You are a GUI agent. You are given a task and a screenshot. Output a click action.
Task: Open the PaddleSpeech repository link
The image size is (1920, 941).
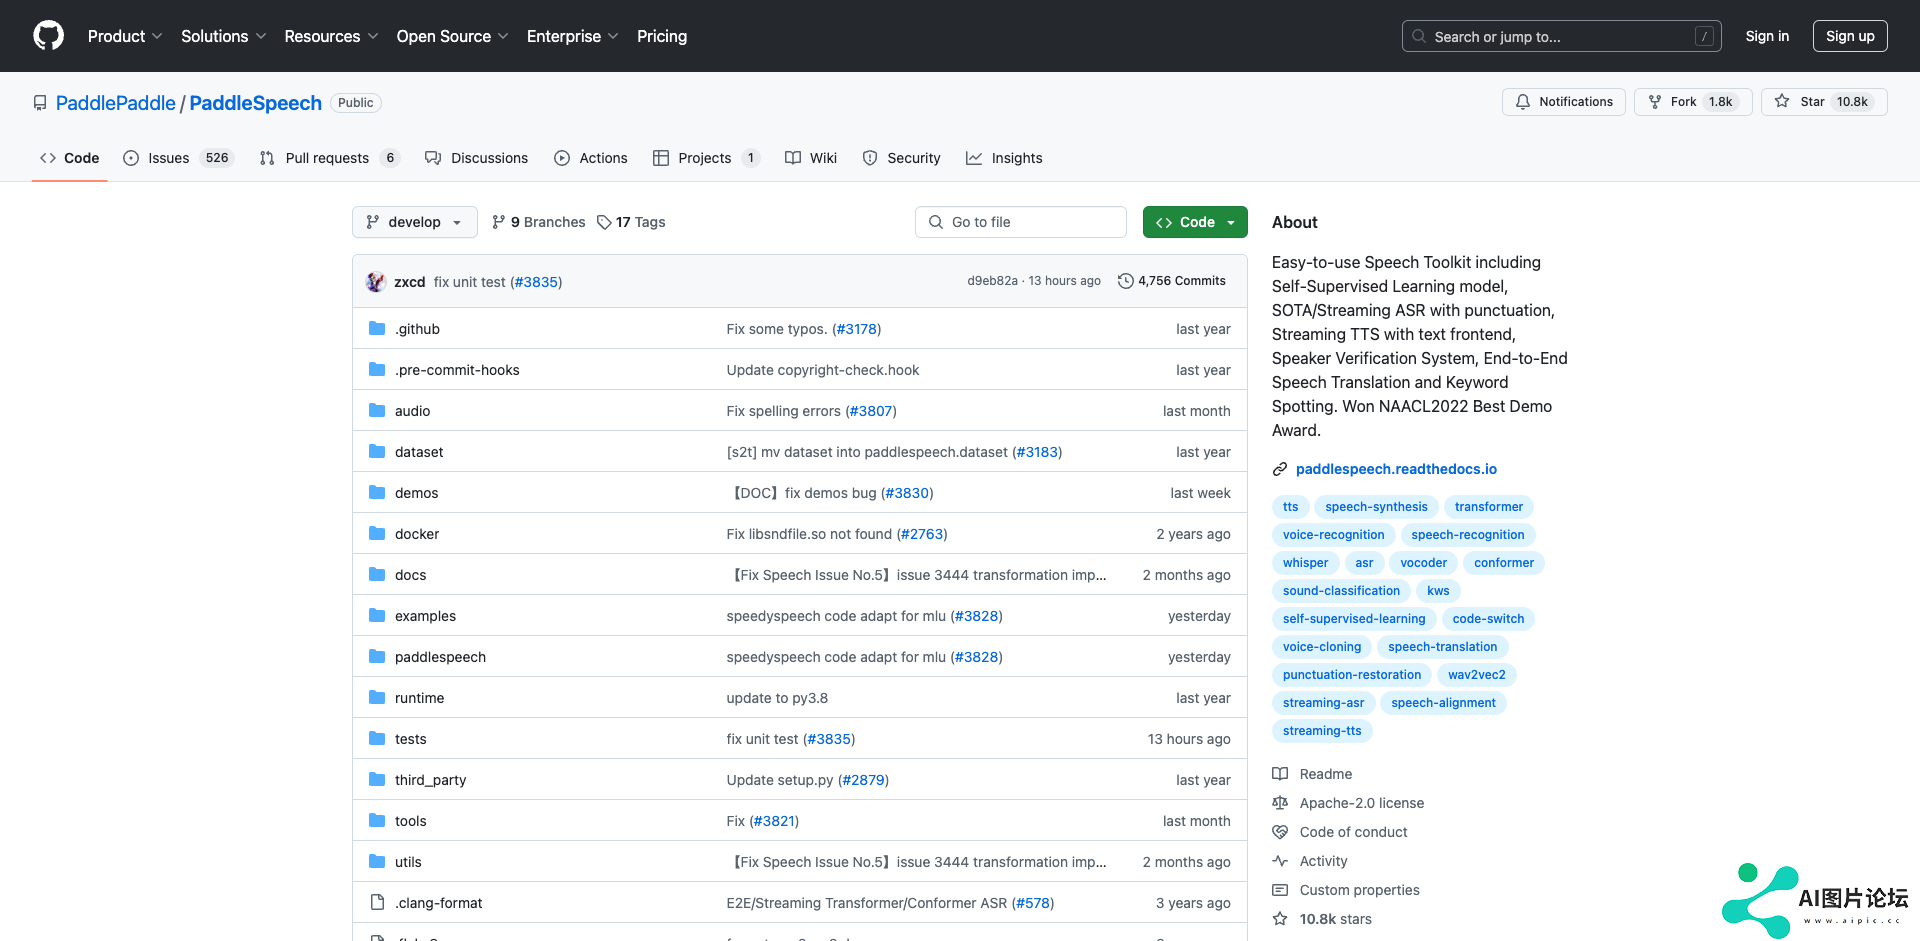(x=256, y=103)
